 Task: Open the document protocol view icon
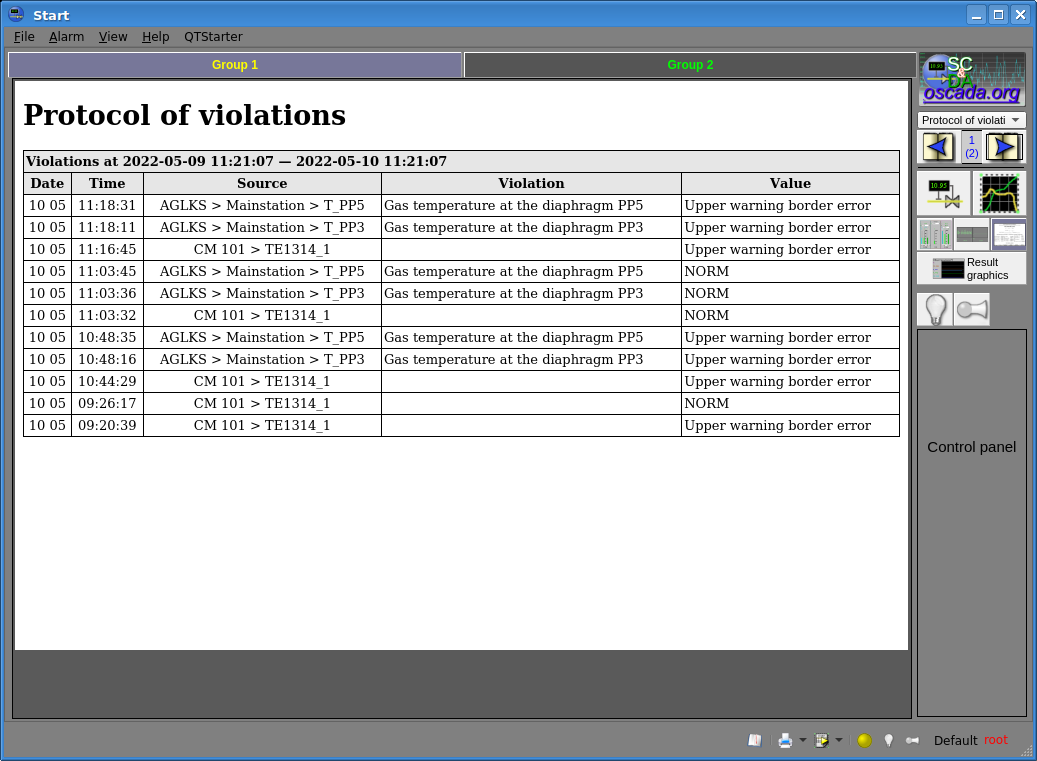point(1008,234)
